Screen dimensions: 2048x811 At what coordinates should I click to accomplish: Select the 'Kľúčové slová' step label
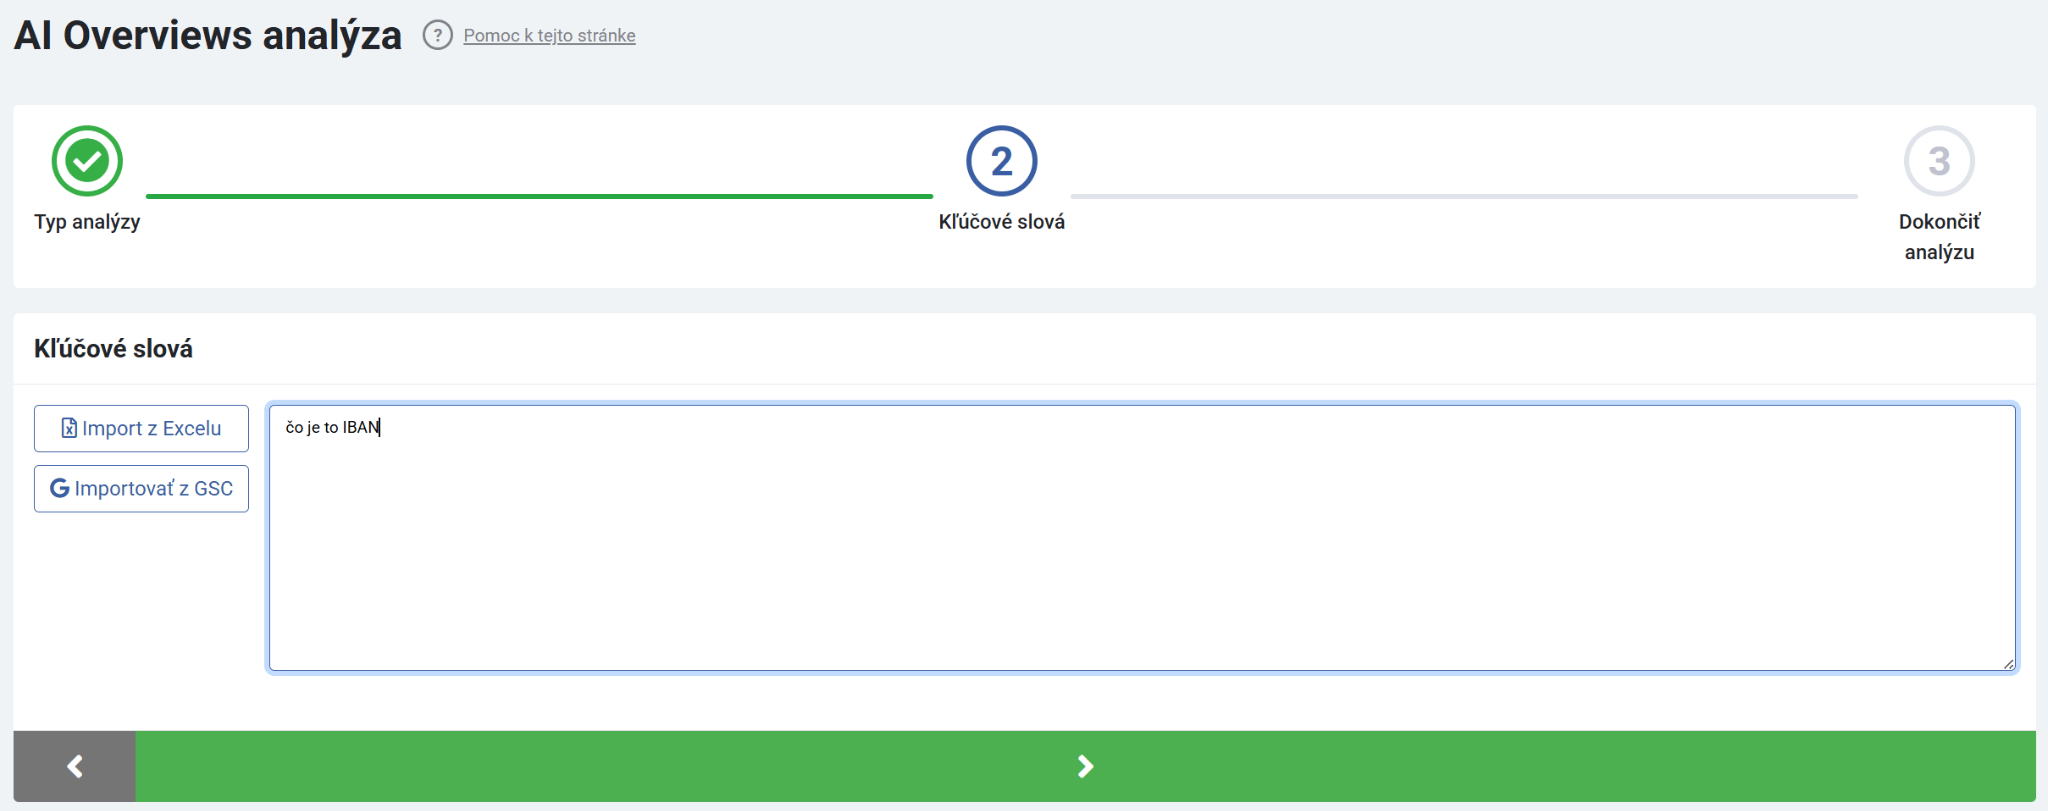1001,222
